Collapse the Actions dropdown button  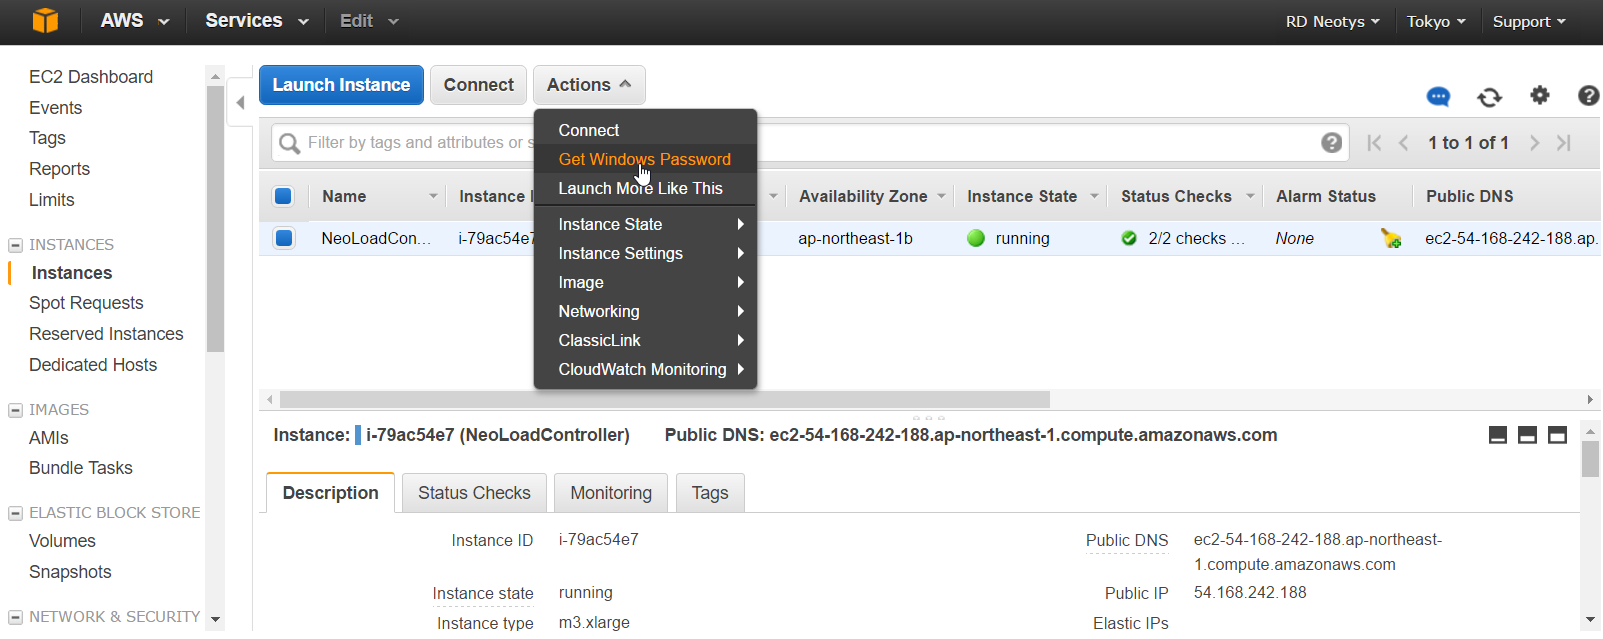[x=589, y=85]
